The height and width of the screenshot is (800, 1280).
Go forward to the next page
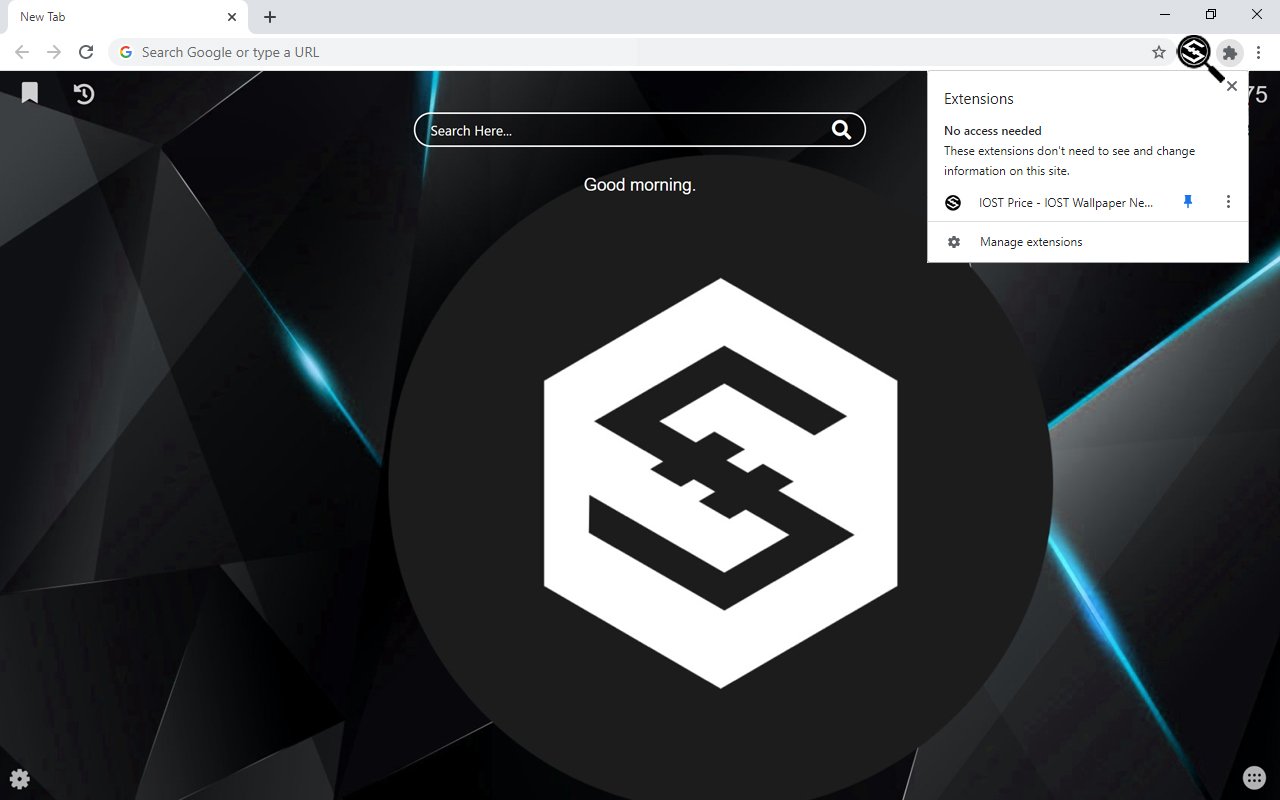click(54, 52)
